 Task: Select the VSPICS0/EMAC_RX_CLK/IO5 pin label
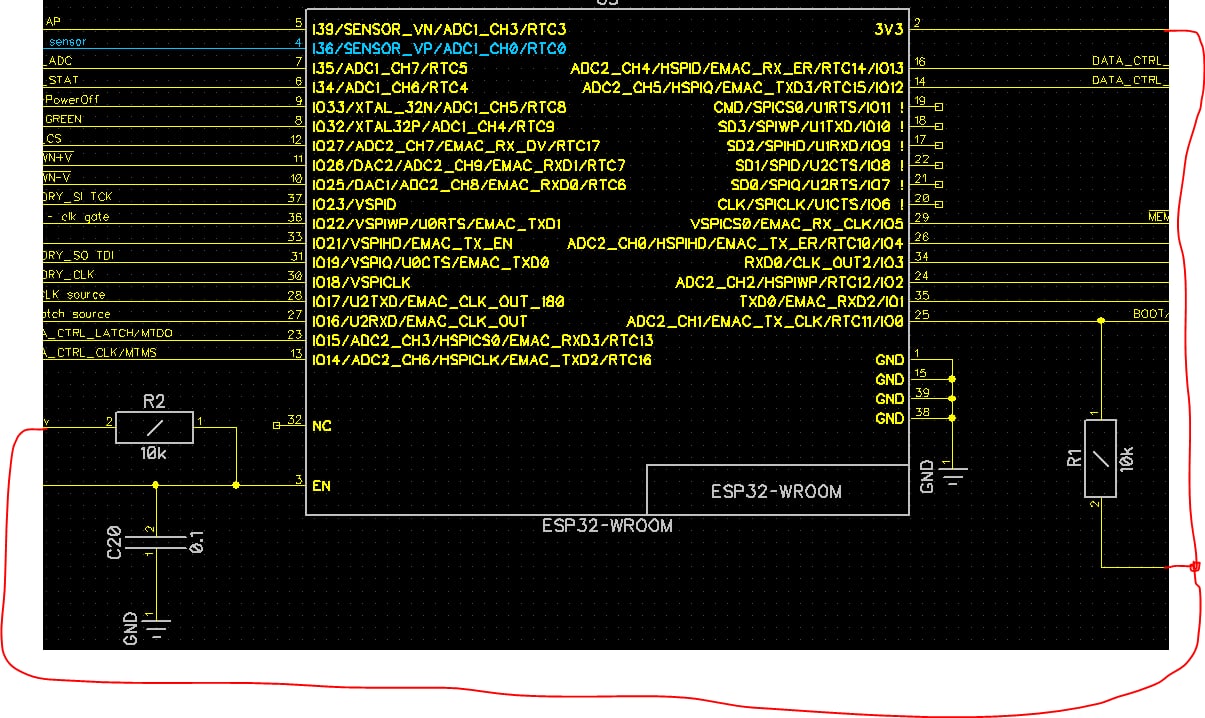797,224
